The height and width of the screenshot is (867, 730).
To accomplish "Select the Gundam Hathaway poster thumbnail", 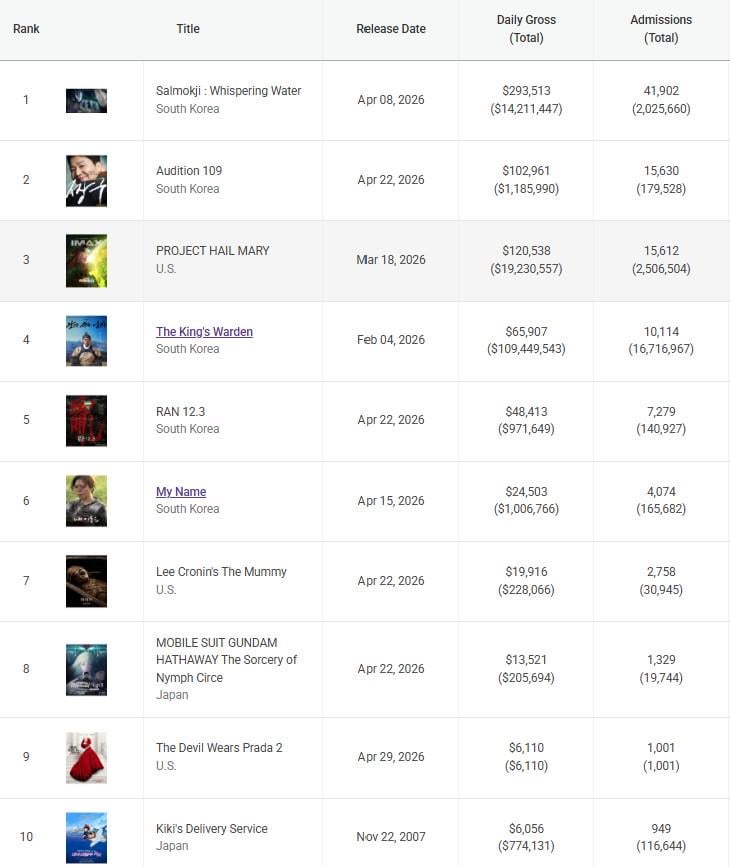I will tap(86, 669).
